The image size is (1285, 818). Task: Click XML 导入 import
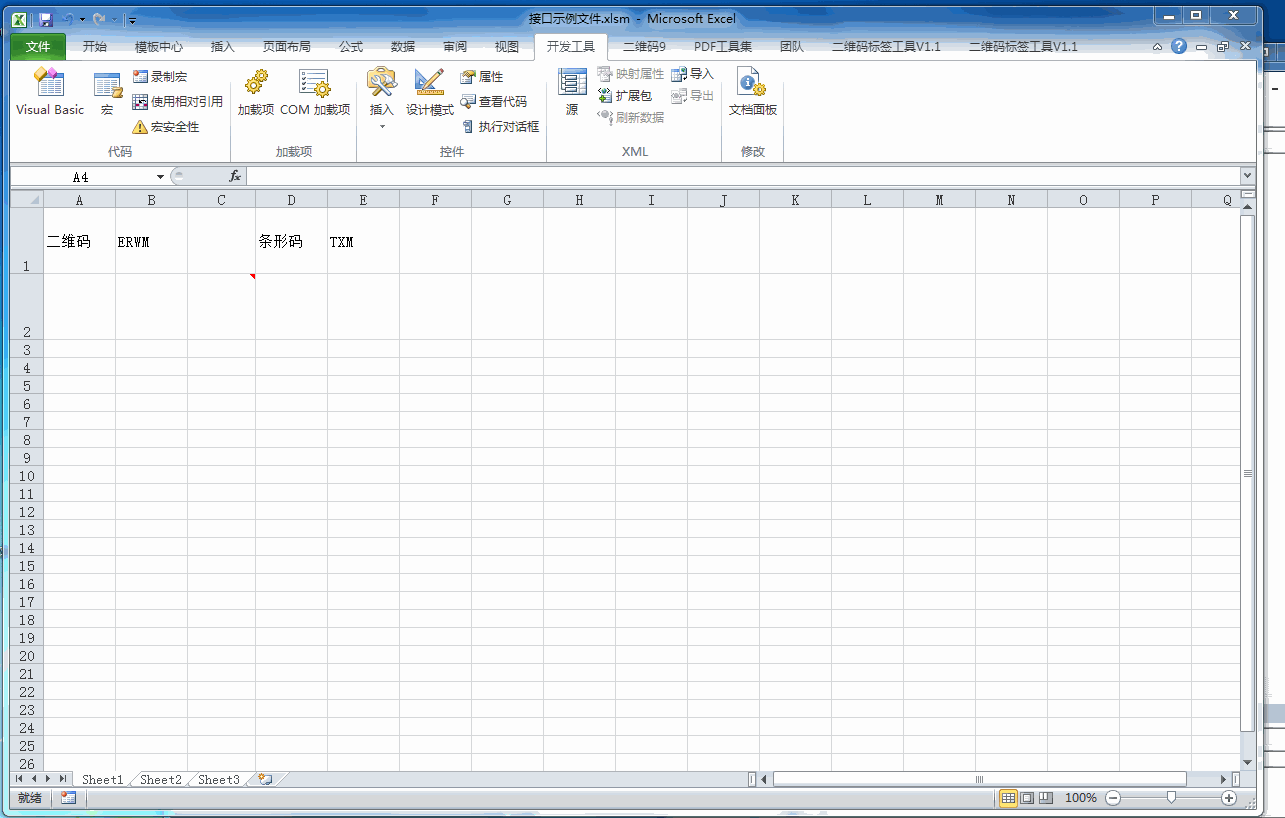click(693, 74)
